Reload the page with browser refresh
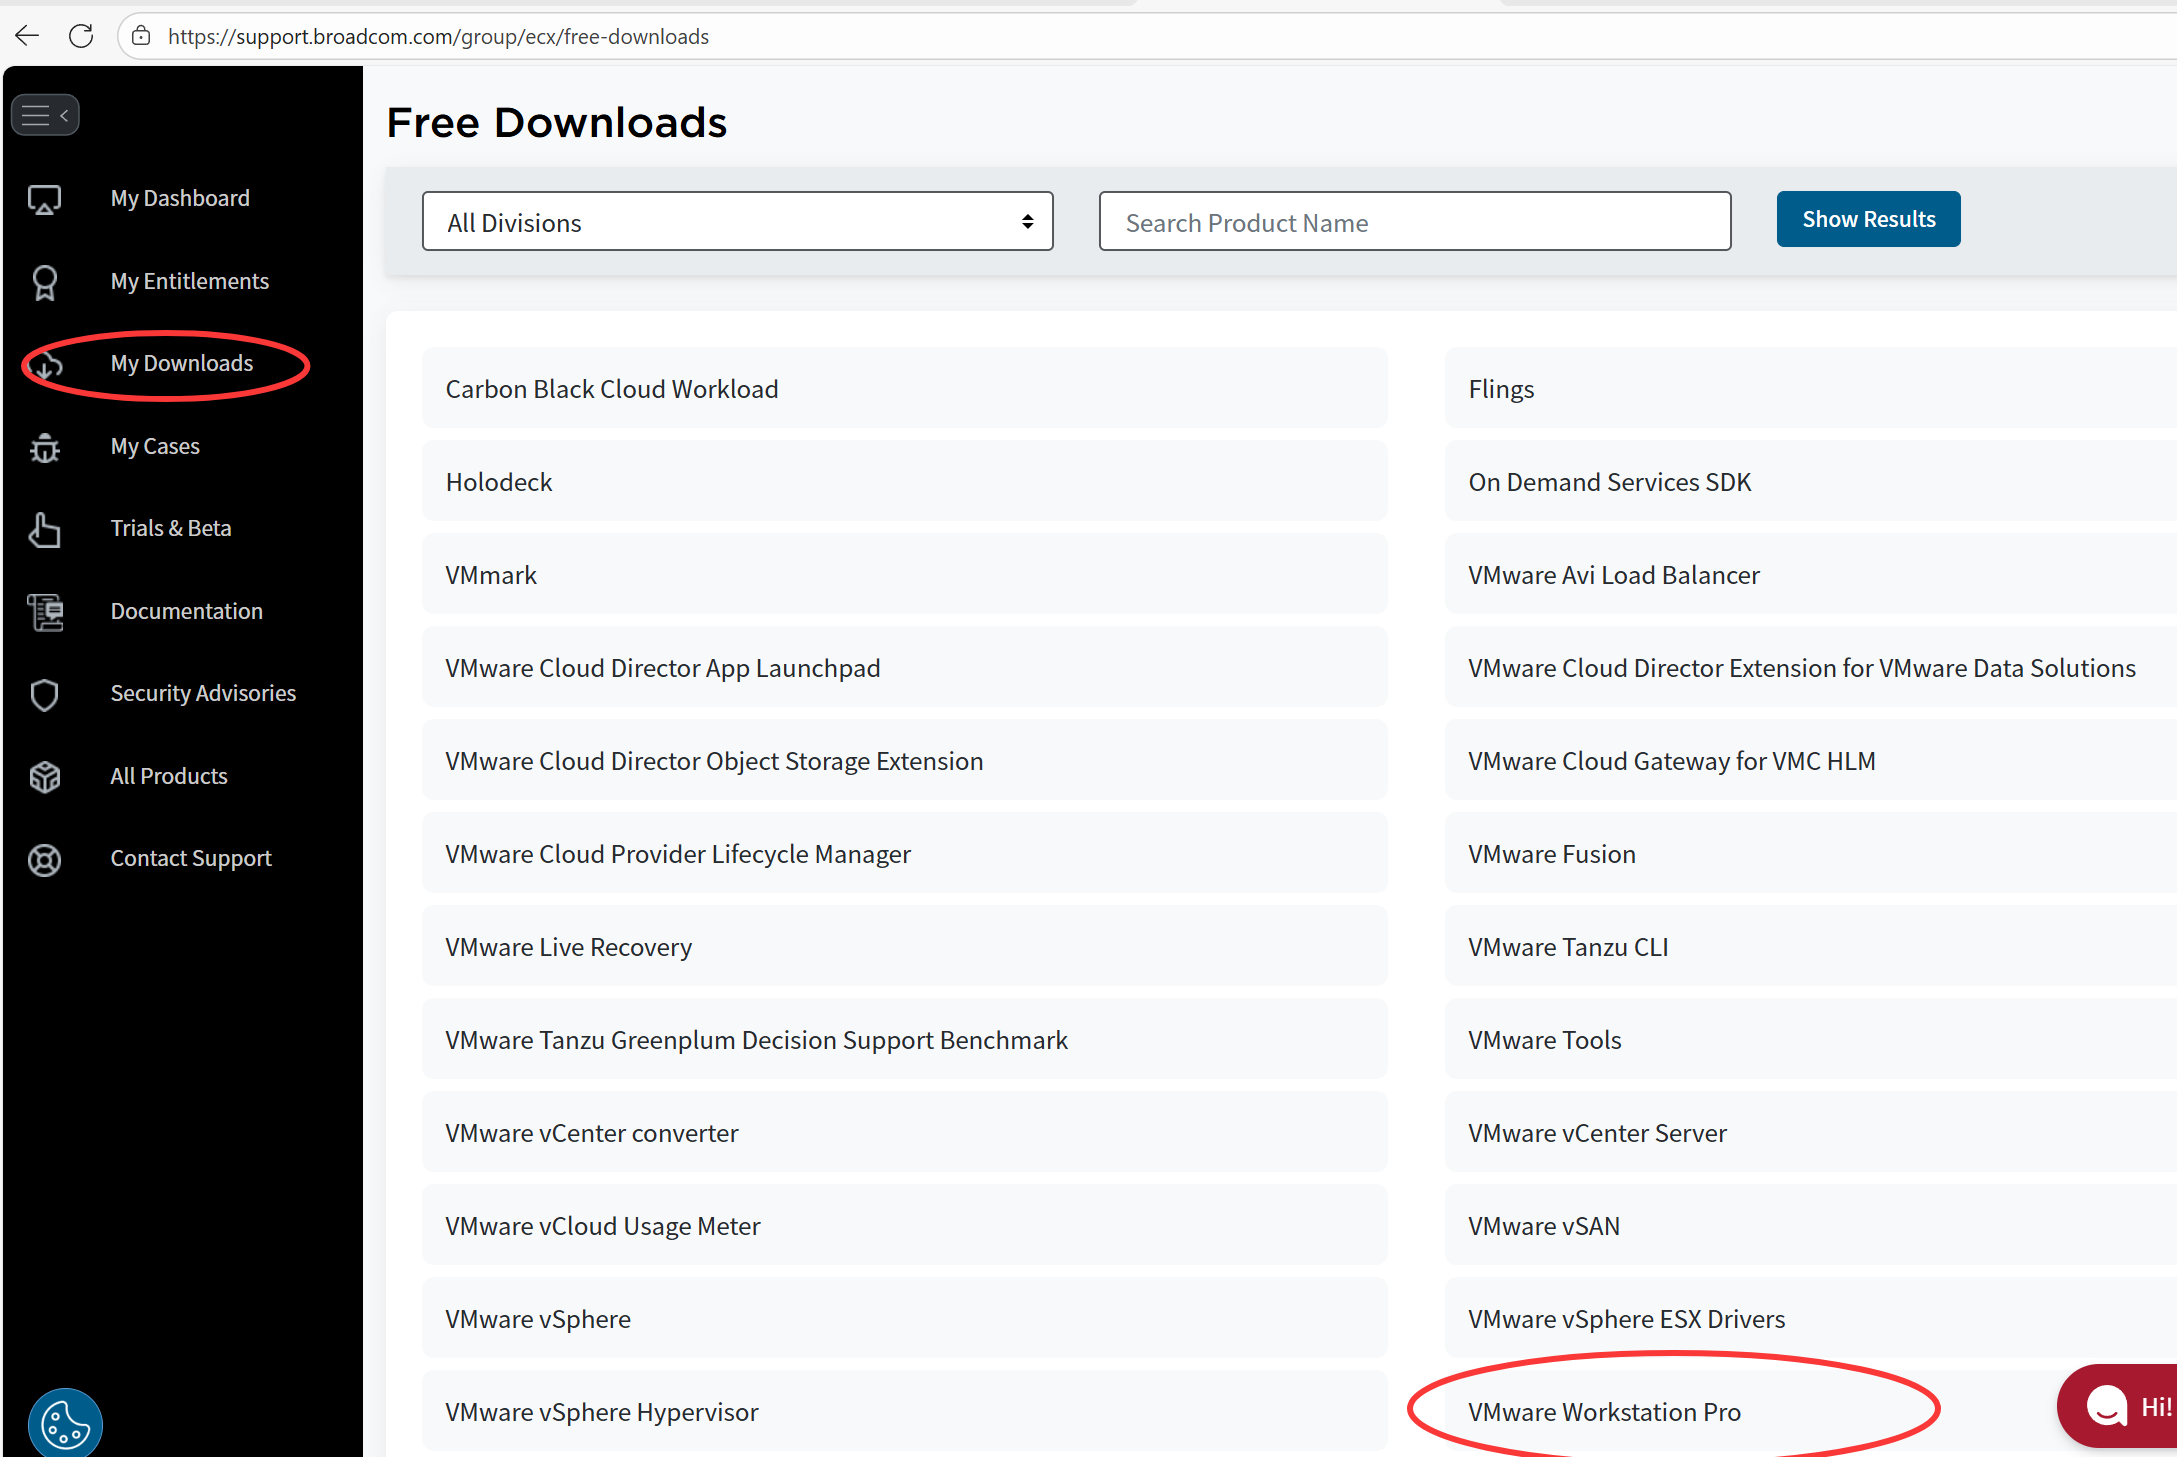The image size is (2177, 1457). tap(81, 37)
